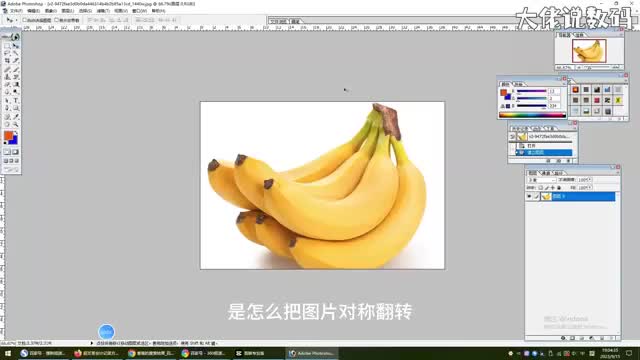Open the History panel flyout menu arrow

coord(575,129)
